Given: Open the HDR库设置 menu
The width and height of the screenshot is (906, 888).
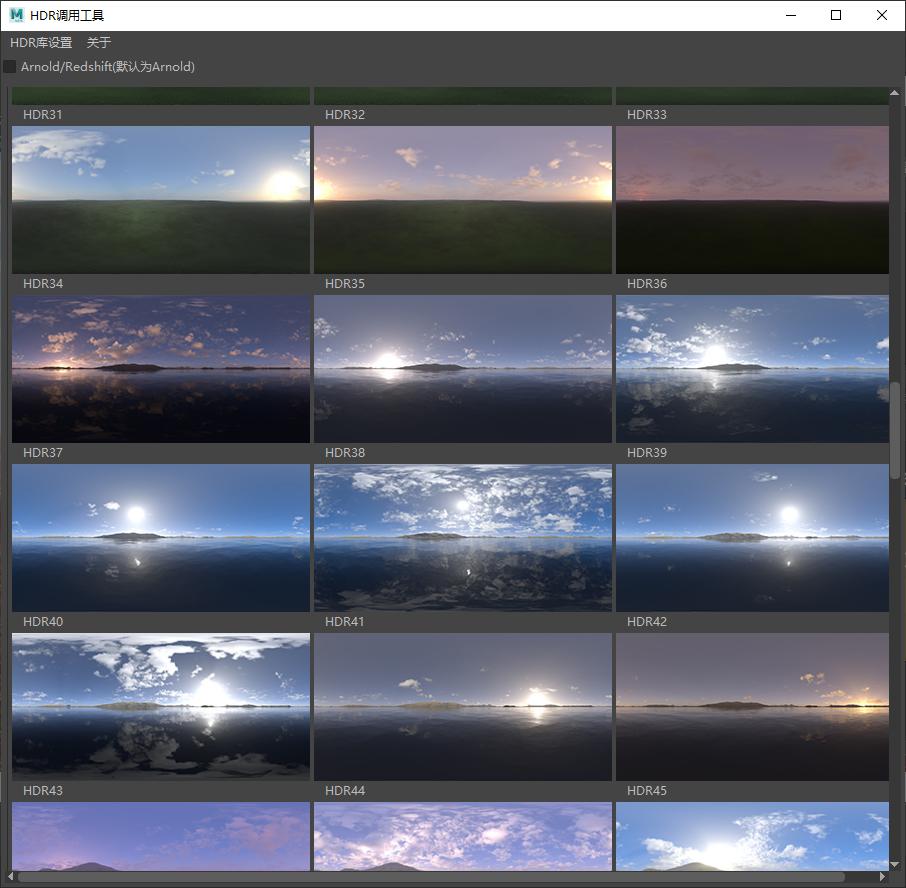Looking at the screenshot, I should point(41,43).
